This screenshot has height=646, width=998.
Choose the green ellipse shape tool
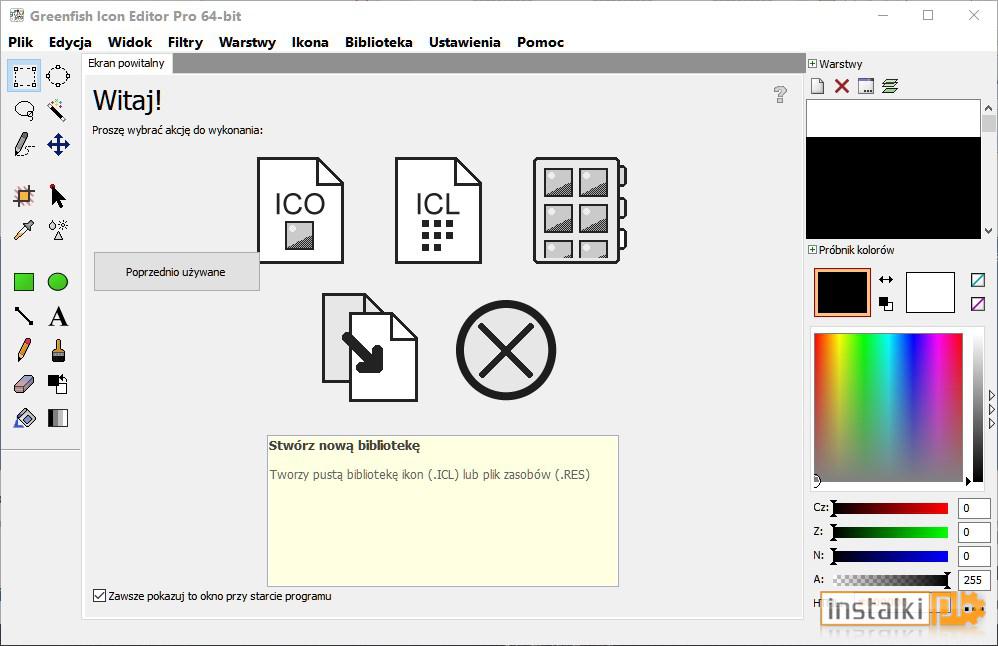point(58,281)
